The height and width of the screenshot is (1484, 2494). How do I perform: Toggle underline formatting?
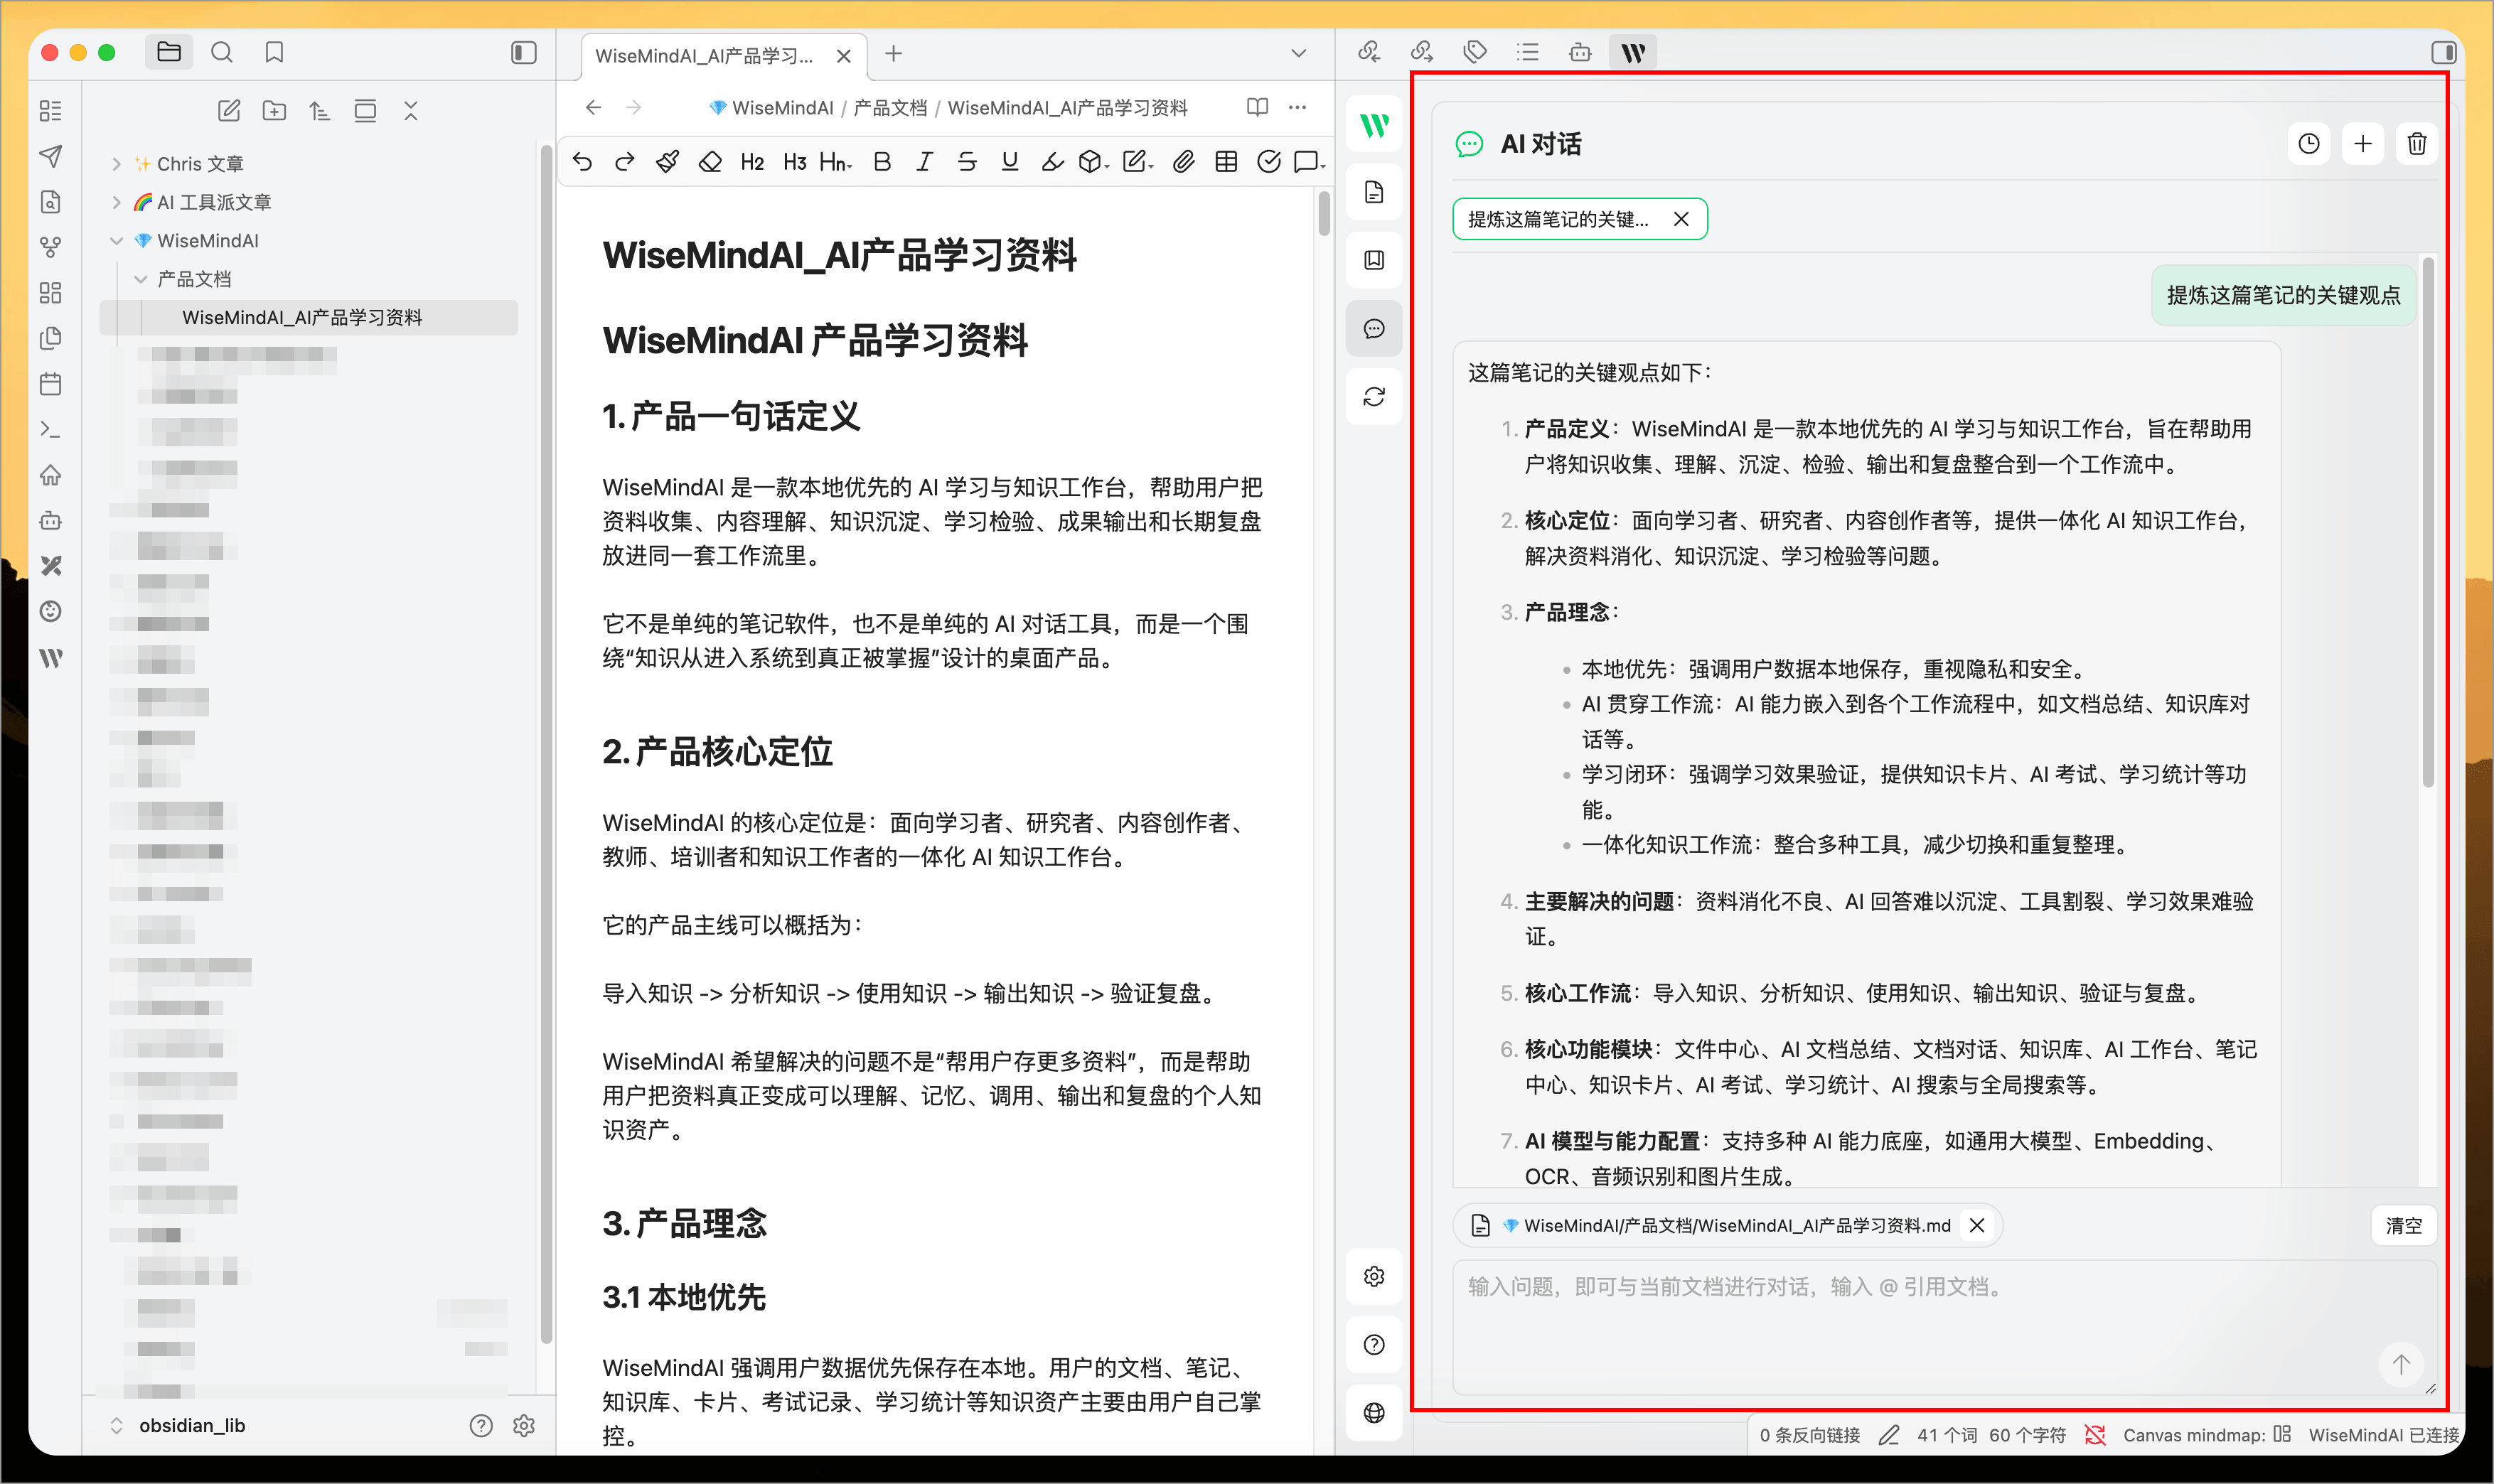[1010, 161]
